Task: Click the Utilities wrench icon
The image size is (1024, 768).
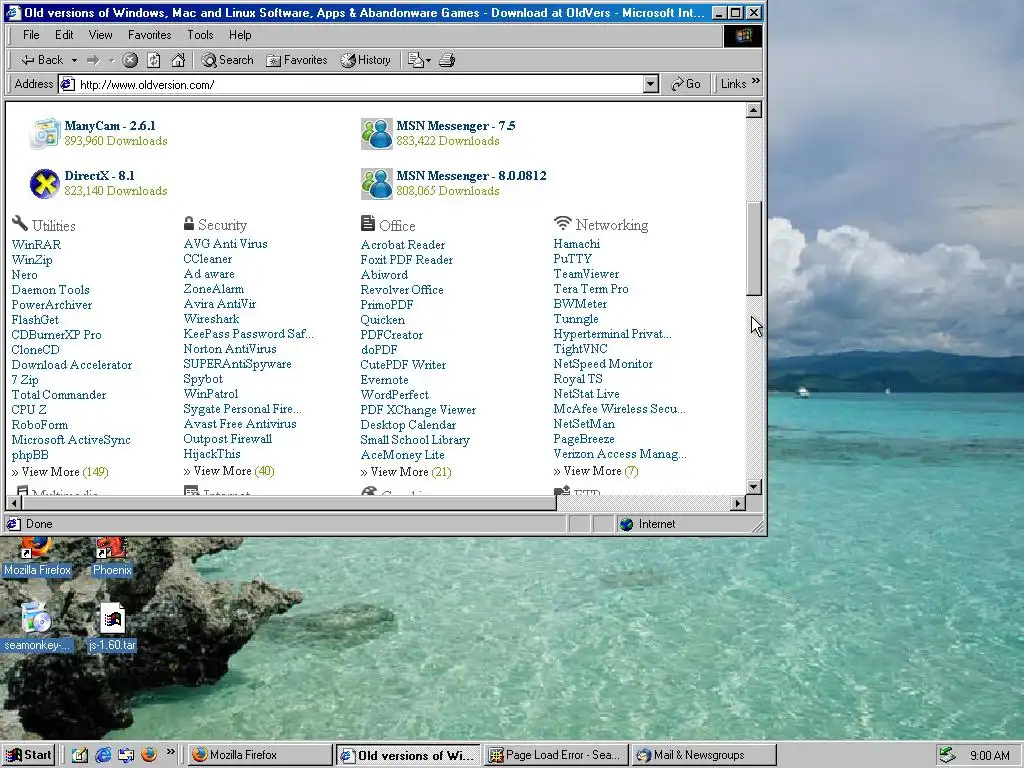Action: [20, 223]
